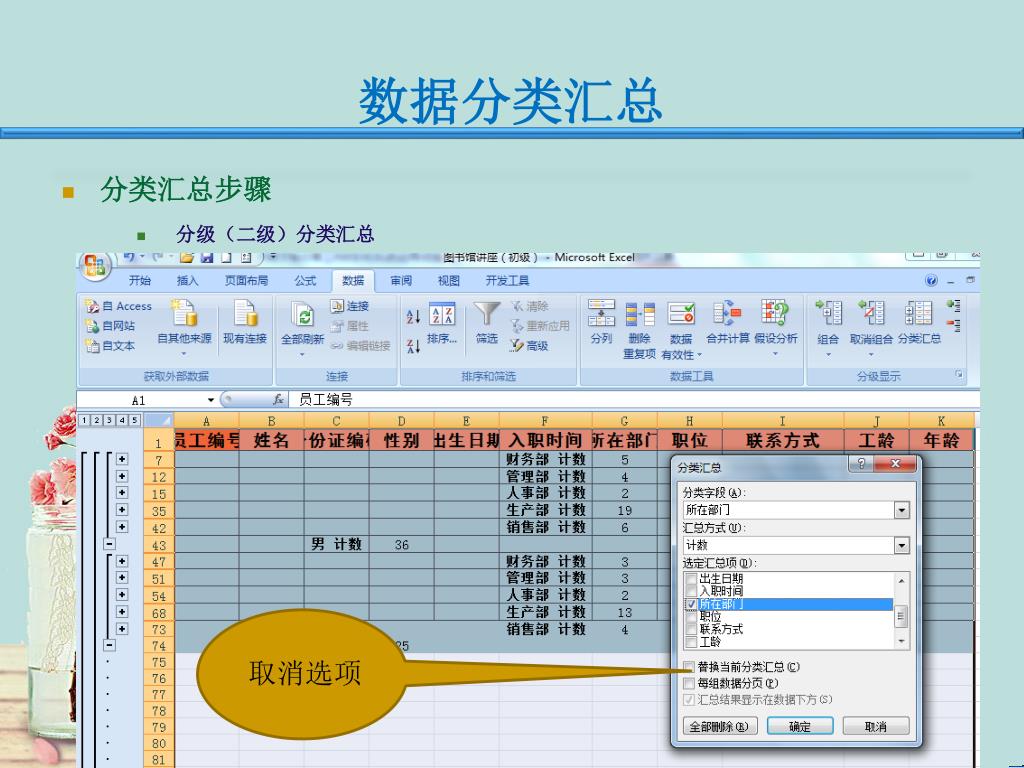
Task: Switch to 公式 ribbon tab
Action: coord(305,281)
